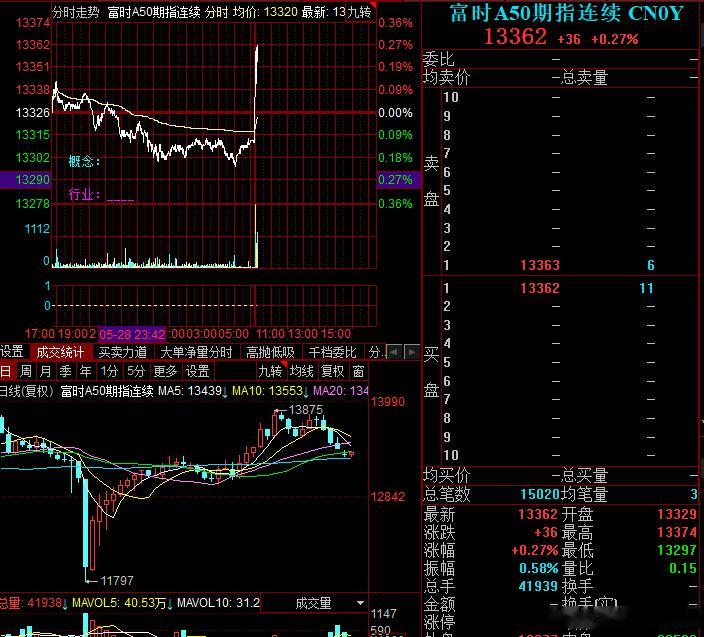The width and height of the screenshot is (704, 637).
Task: Select the 周 weekly period
Action: pos(26,371)
